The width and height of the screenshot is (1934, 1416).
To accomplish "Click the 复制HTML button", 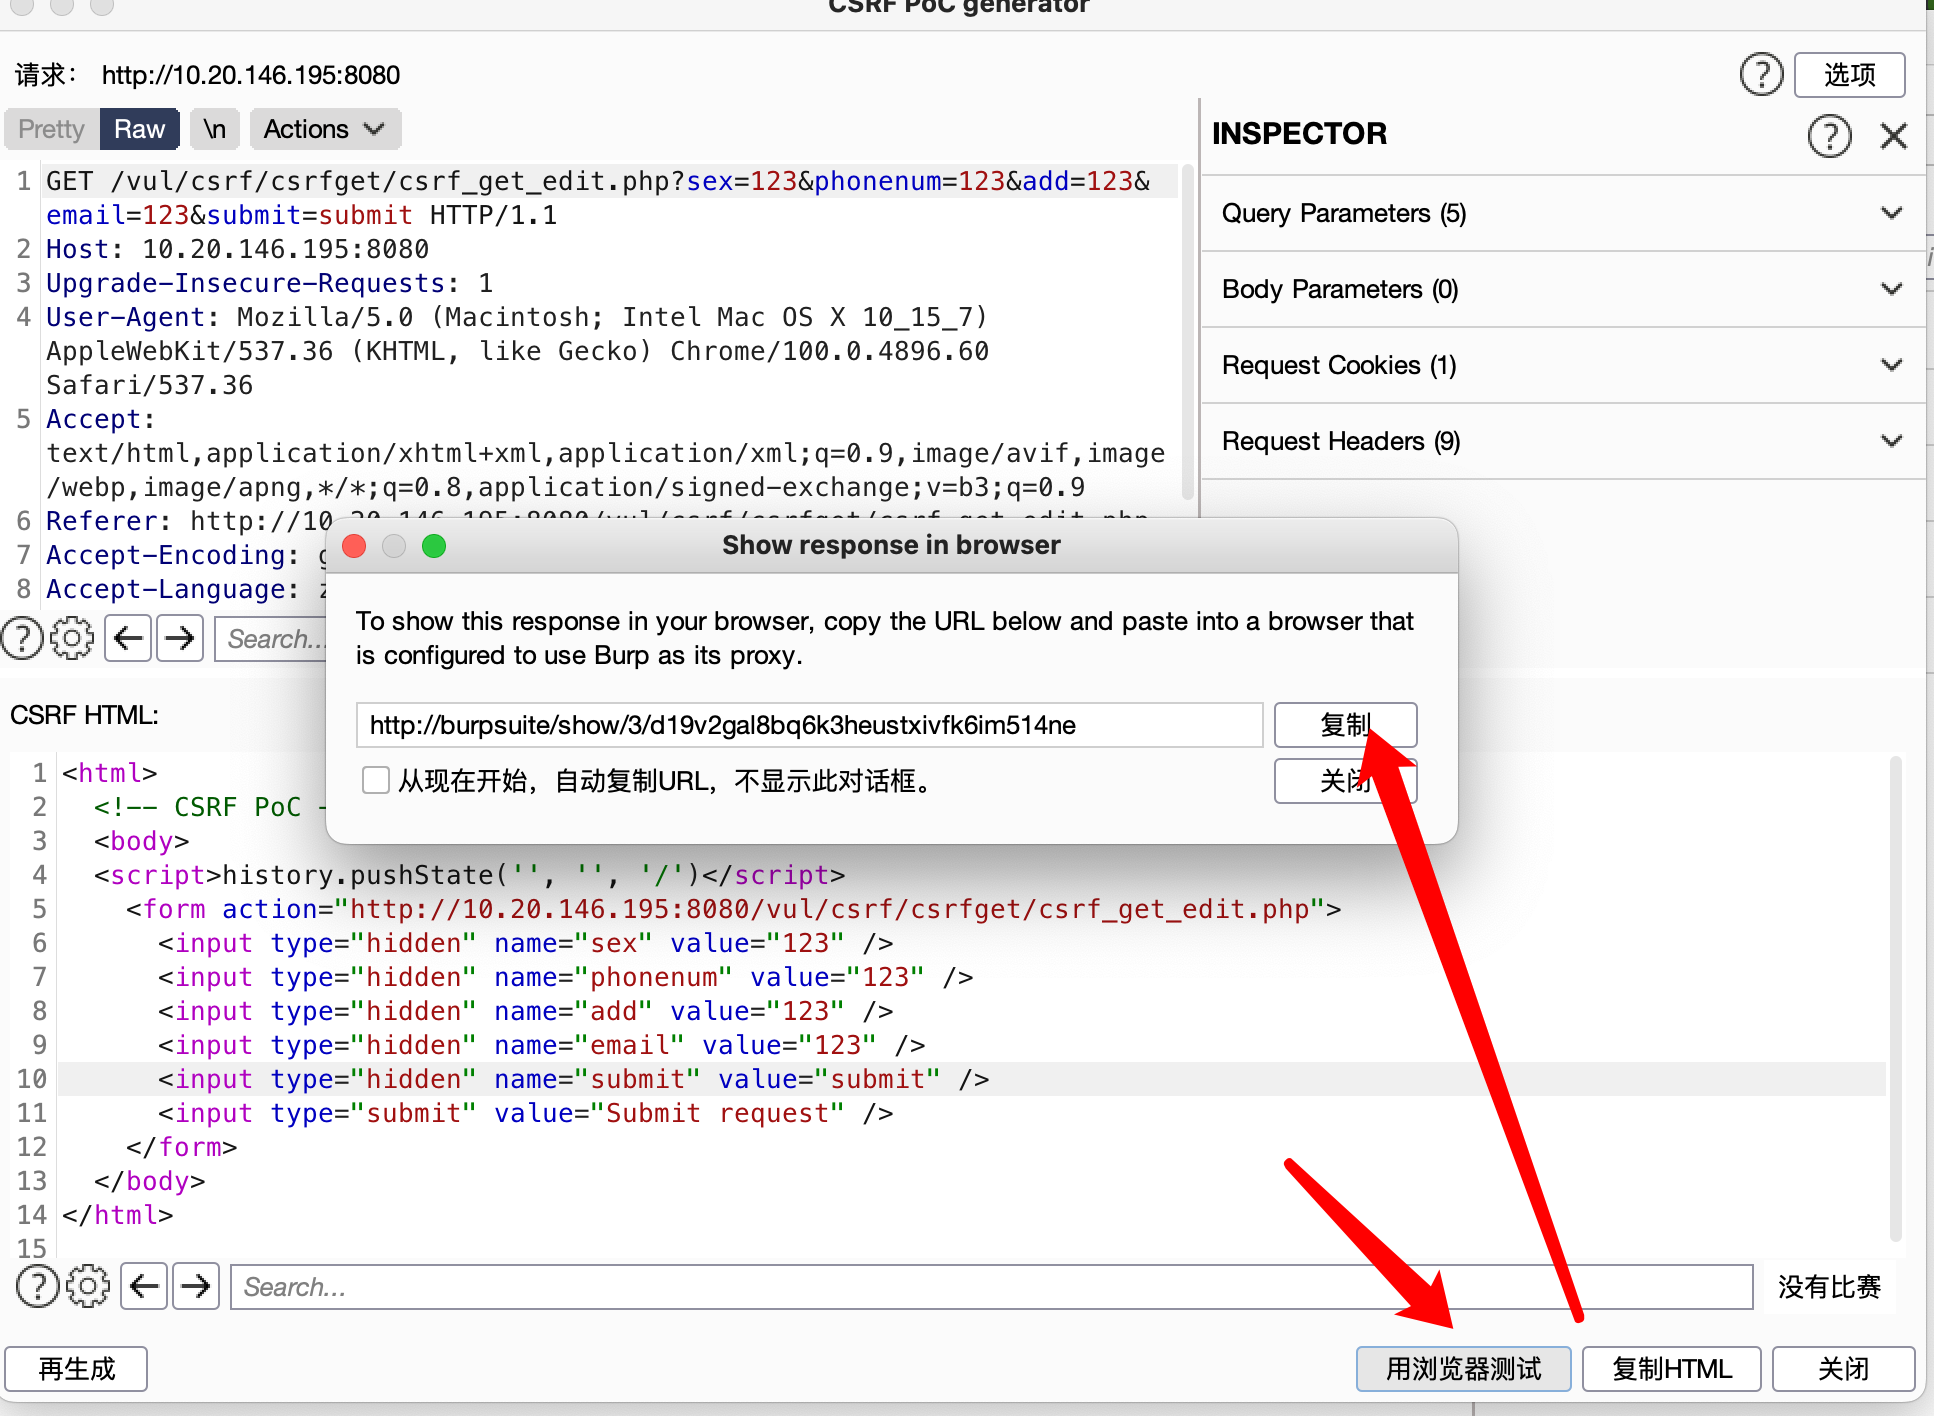I will click(1671, 1368).
